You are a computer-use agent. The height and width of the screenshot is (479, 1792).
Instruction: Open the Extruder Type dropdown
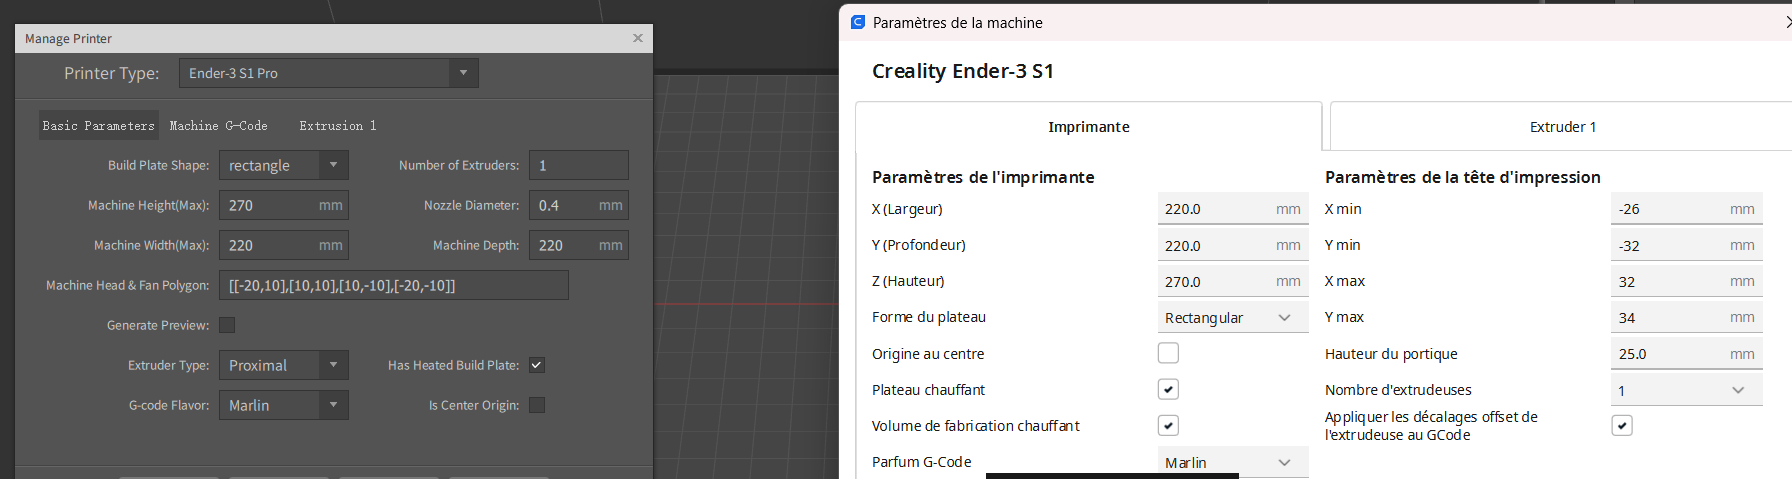tap(284, 365)
